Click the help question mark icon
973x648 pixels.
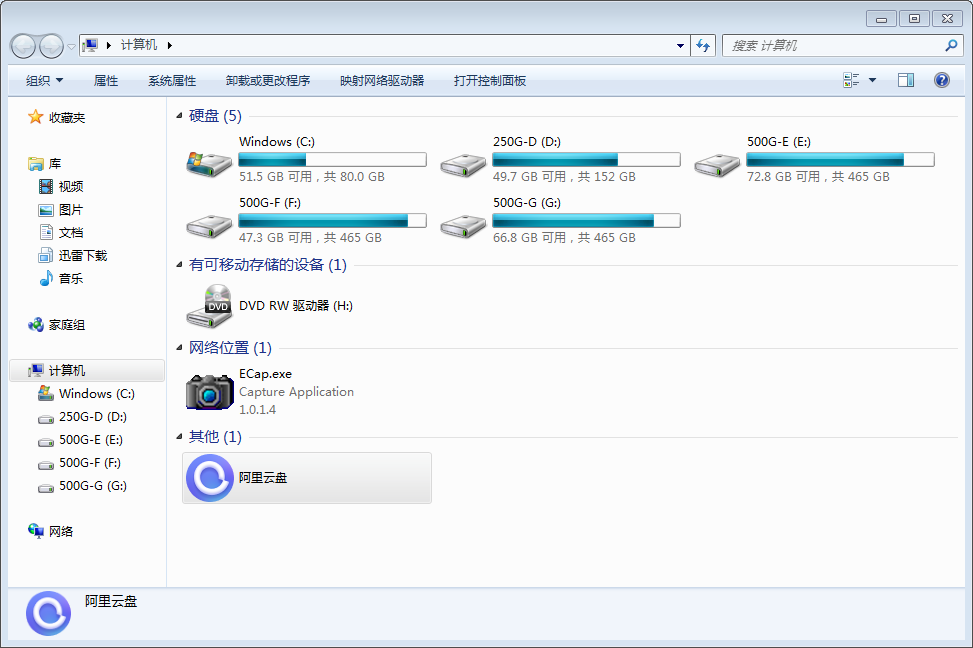click(941, 80)
